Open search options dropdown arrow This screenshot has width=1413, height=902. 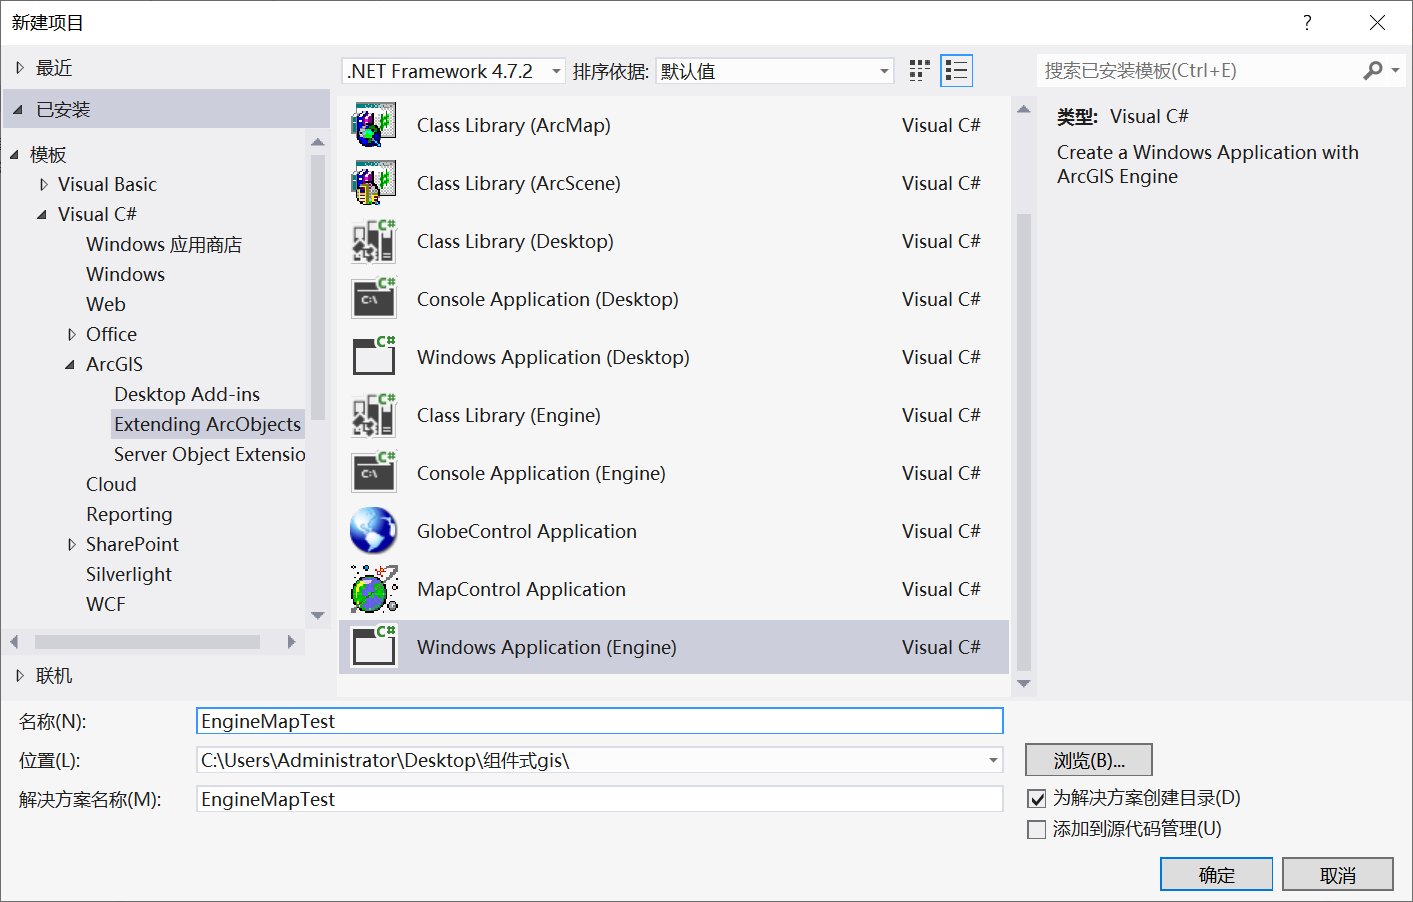(x=1395, y=70)
